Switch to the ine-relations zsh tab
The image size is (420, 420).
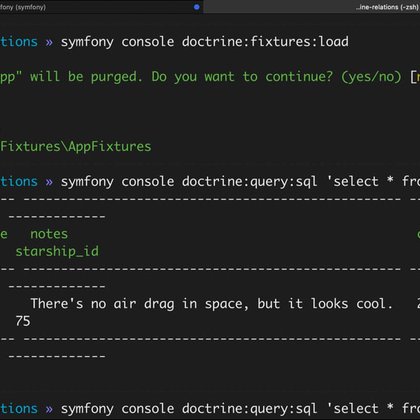tap(312, 7)
